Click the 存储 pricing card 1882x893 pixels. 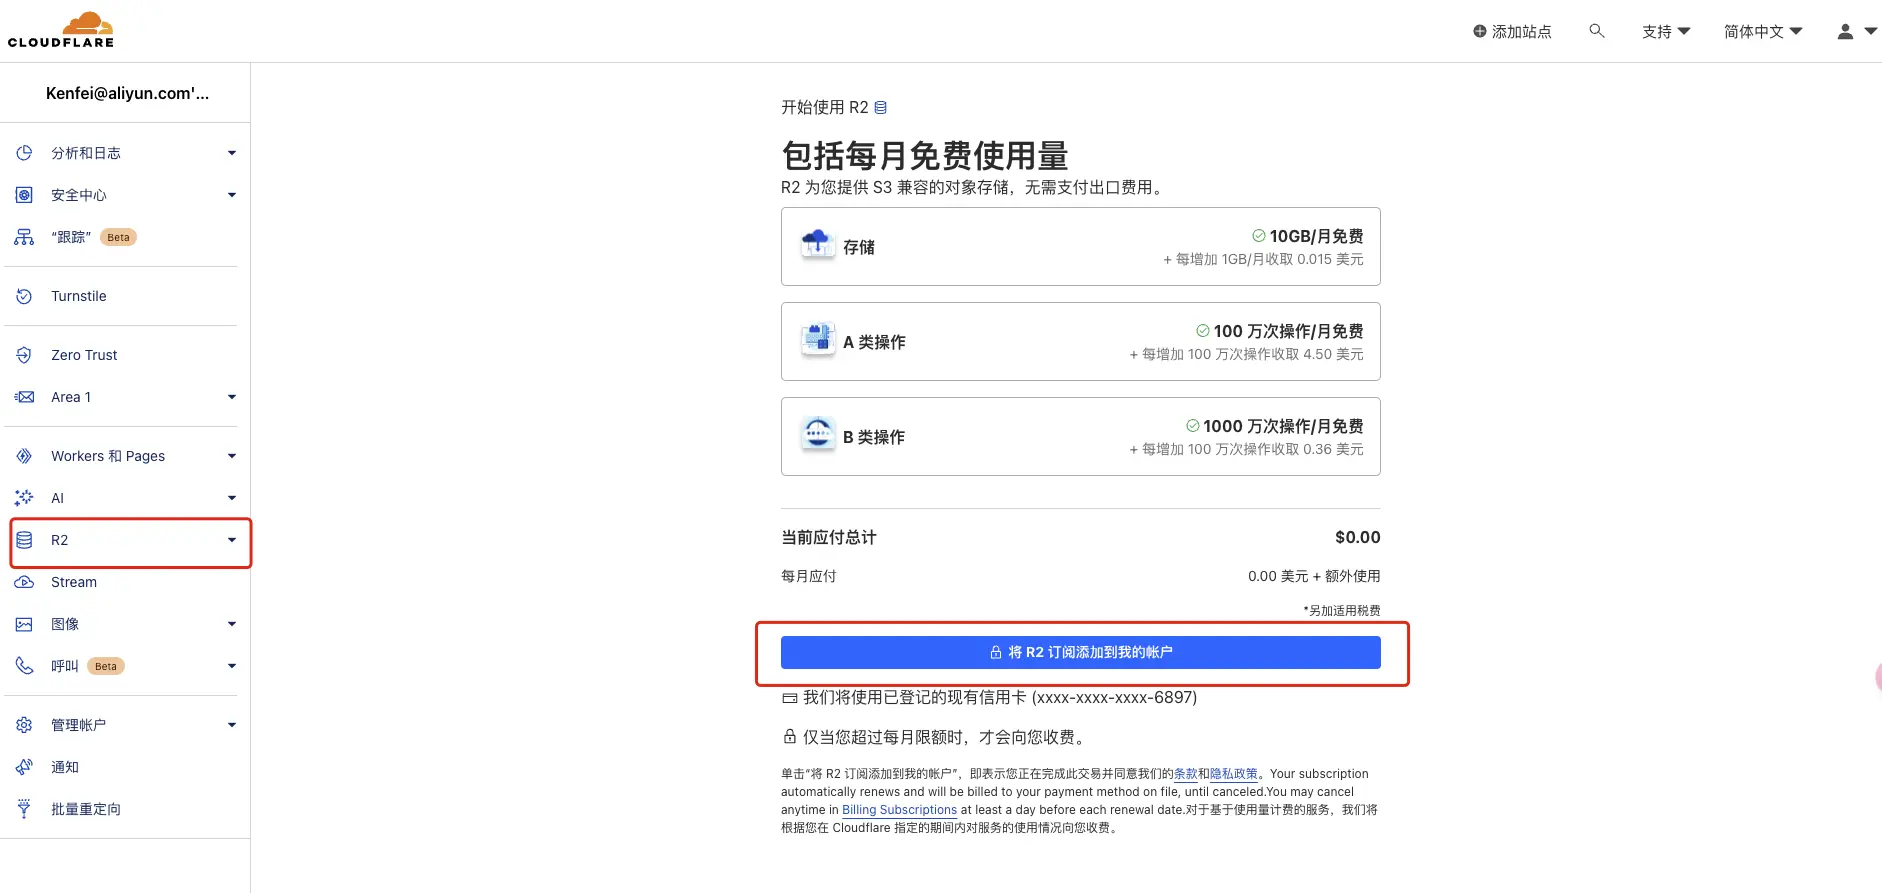pos(1080,246)
